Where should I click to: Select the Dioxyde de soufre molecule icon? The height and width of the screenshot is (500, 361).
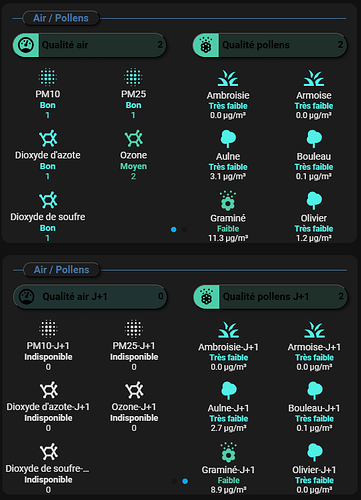[x=48, y=200]
